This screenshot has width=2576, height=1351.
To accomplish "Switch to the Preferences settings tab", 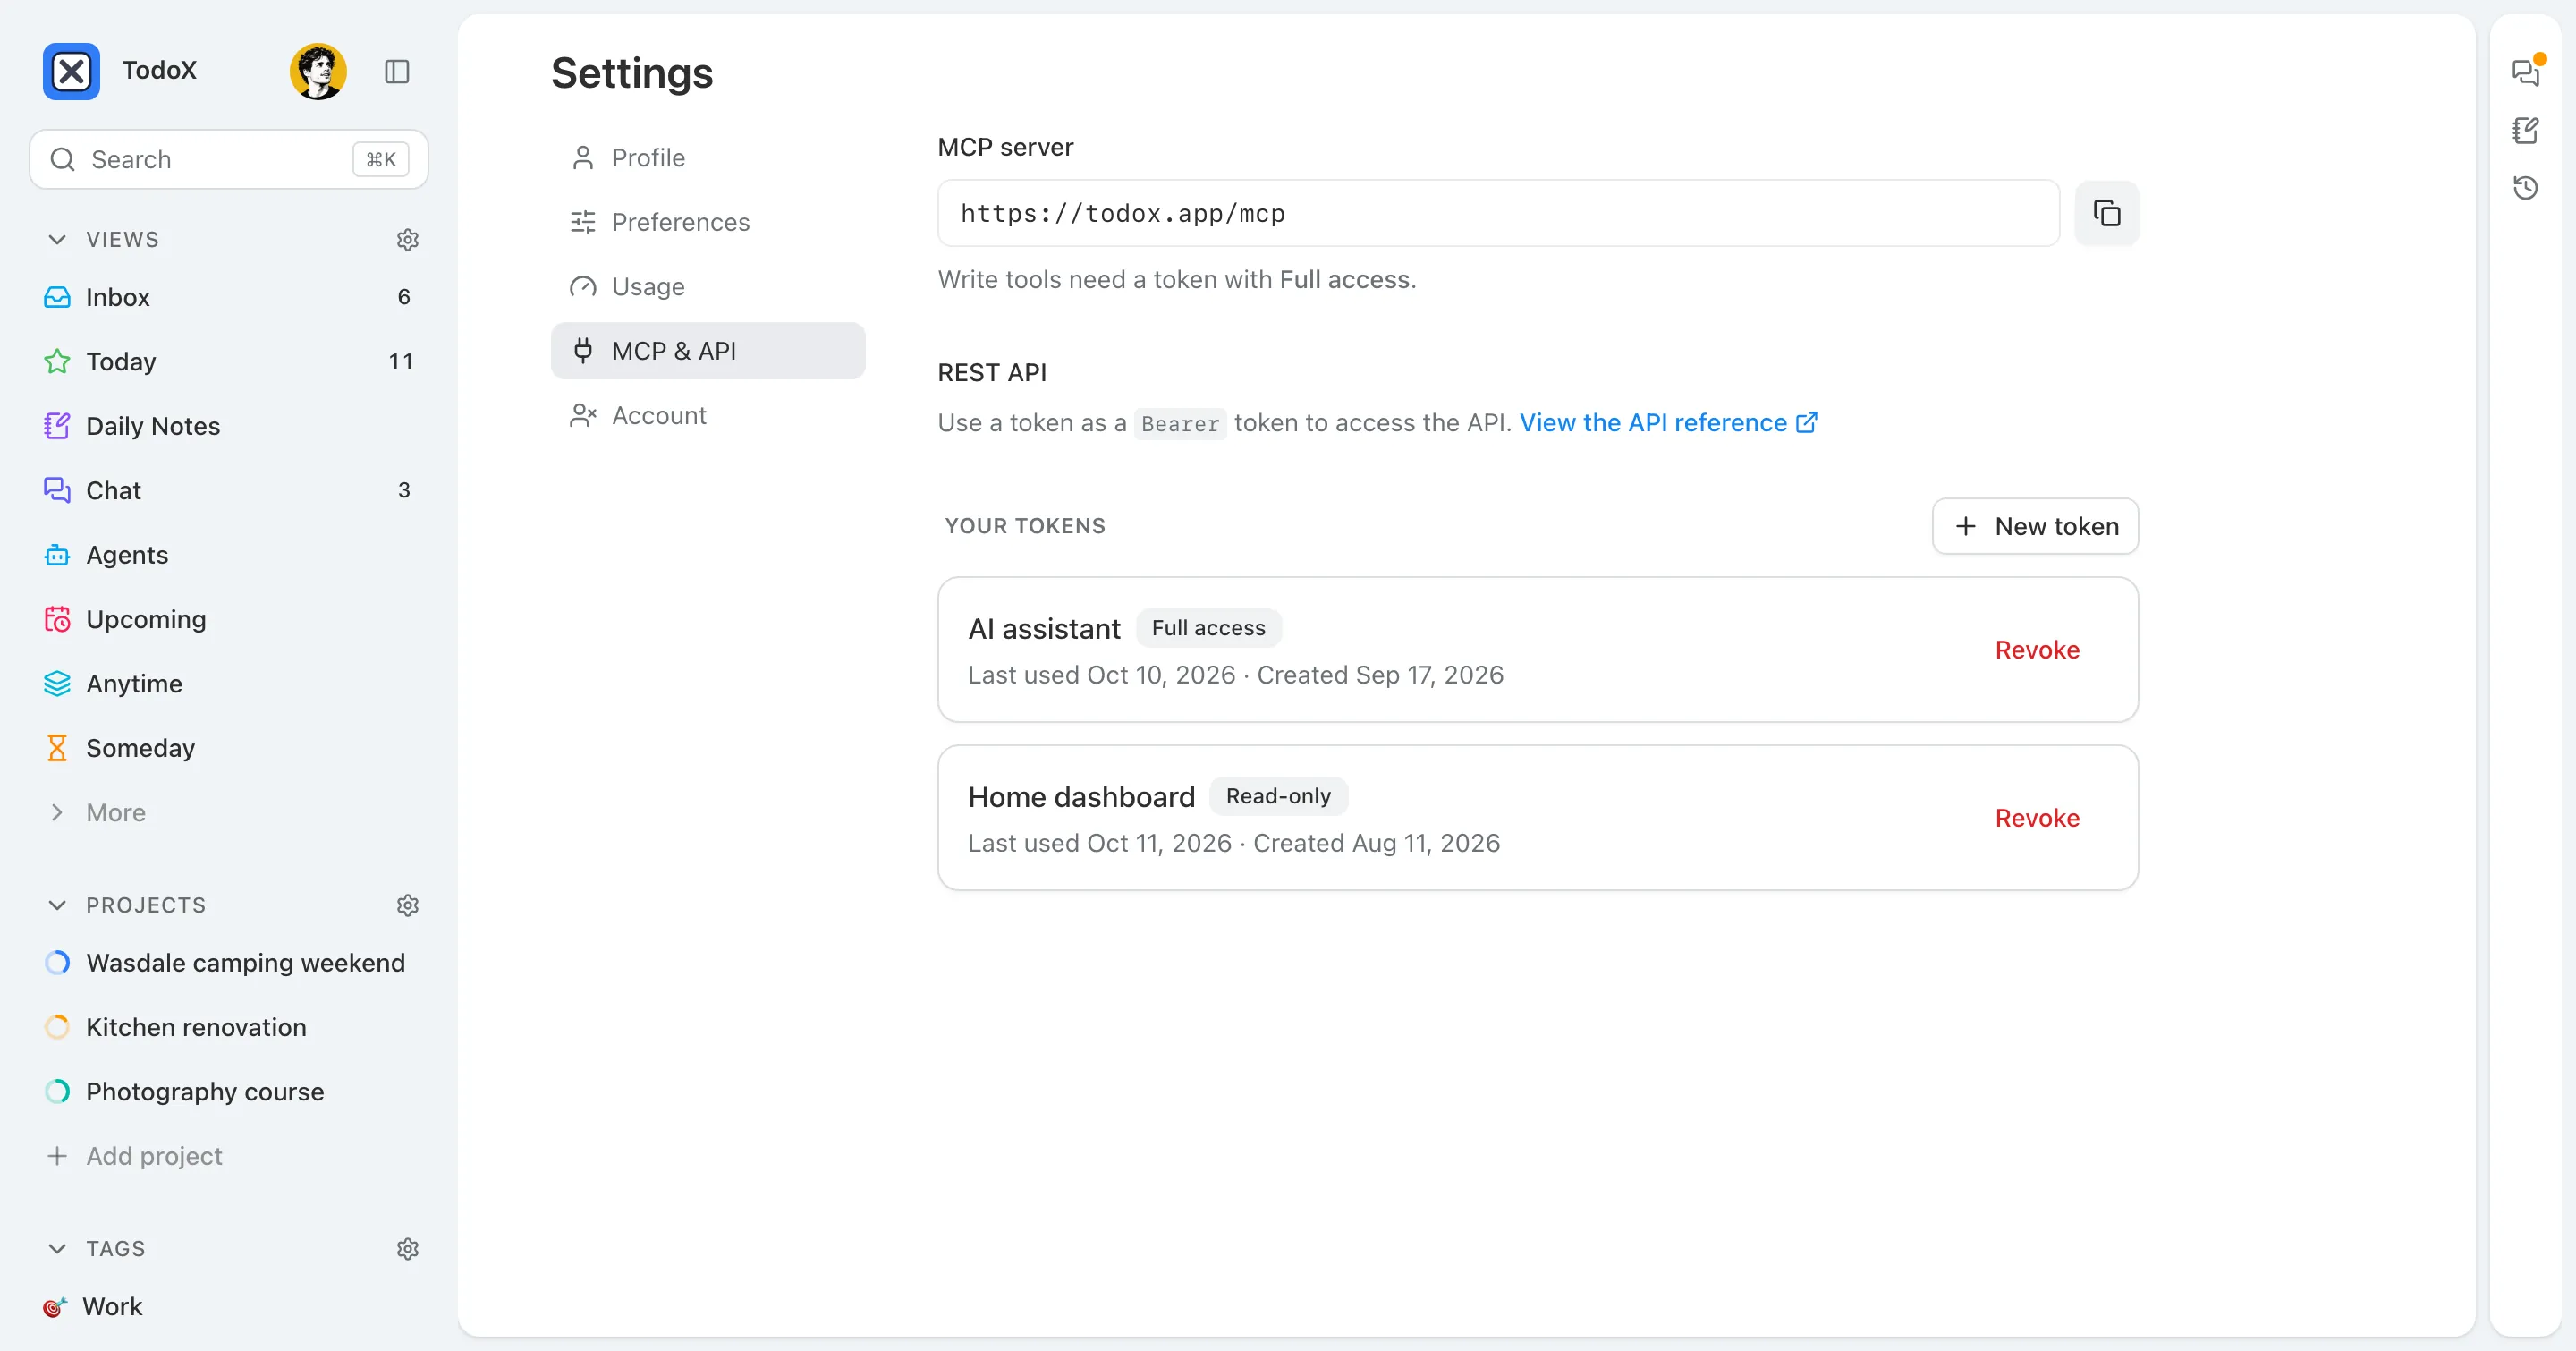I will pos(708,222).
